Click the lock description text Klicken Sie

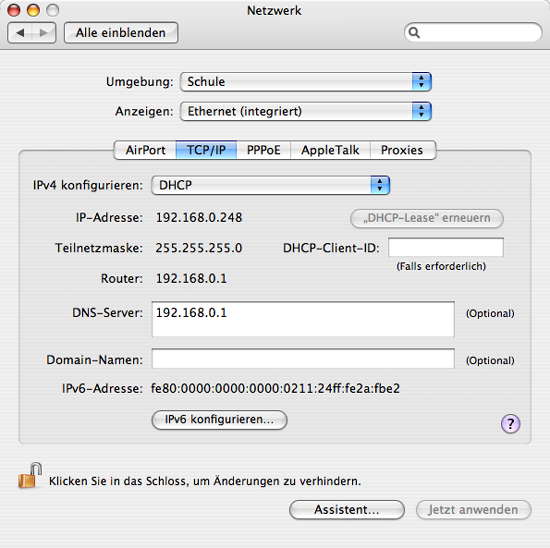coord(205,481)
